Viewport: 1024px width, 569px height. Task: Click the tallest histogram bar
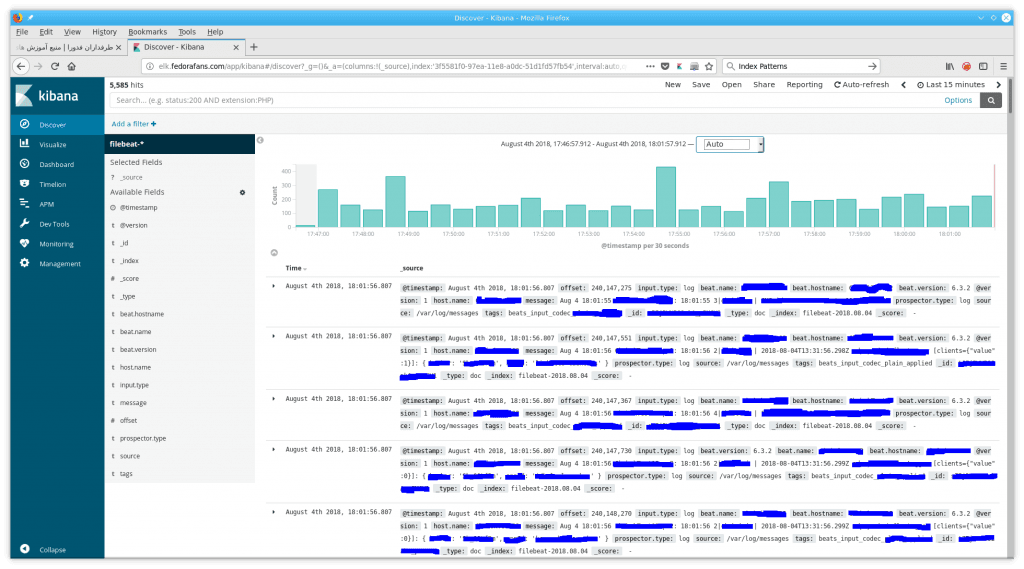[x=666, y=197]
